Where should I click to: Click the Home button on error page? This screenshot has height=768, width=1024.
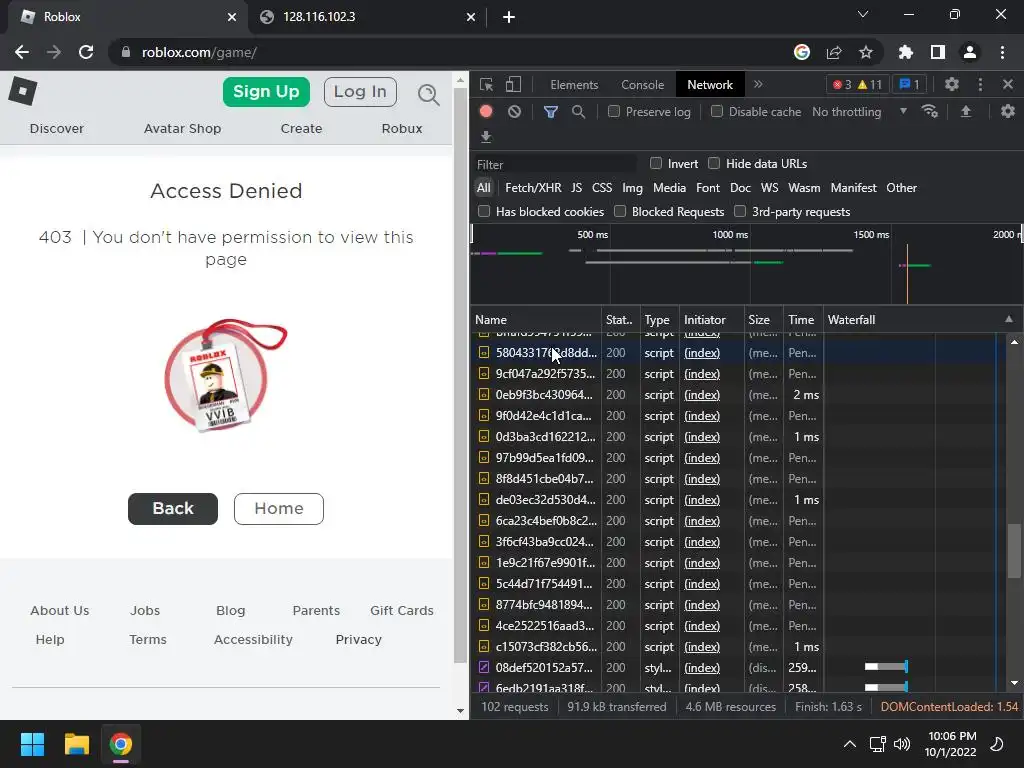(279, 509)
